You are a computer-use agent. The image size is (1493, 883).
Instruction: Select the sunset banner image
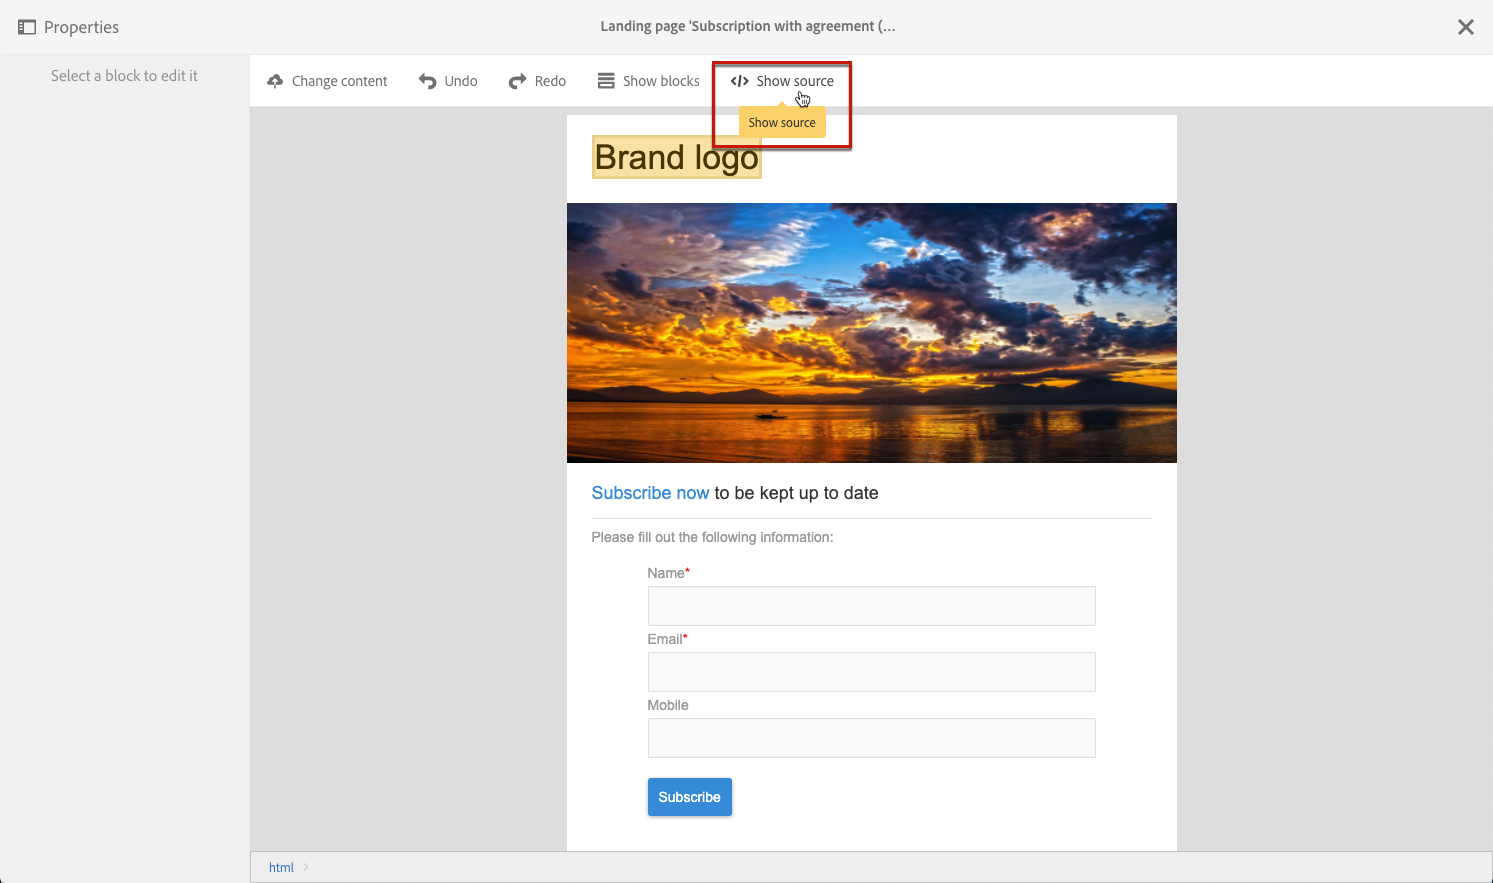coord(872,333)
